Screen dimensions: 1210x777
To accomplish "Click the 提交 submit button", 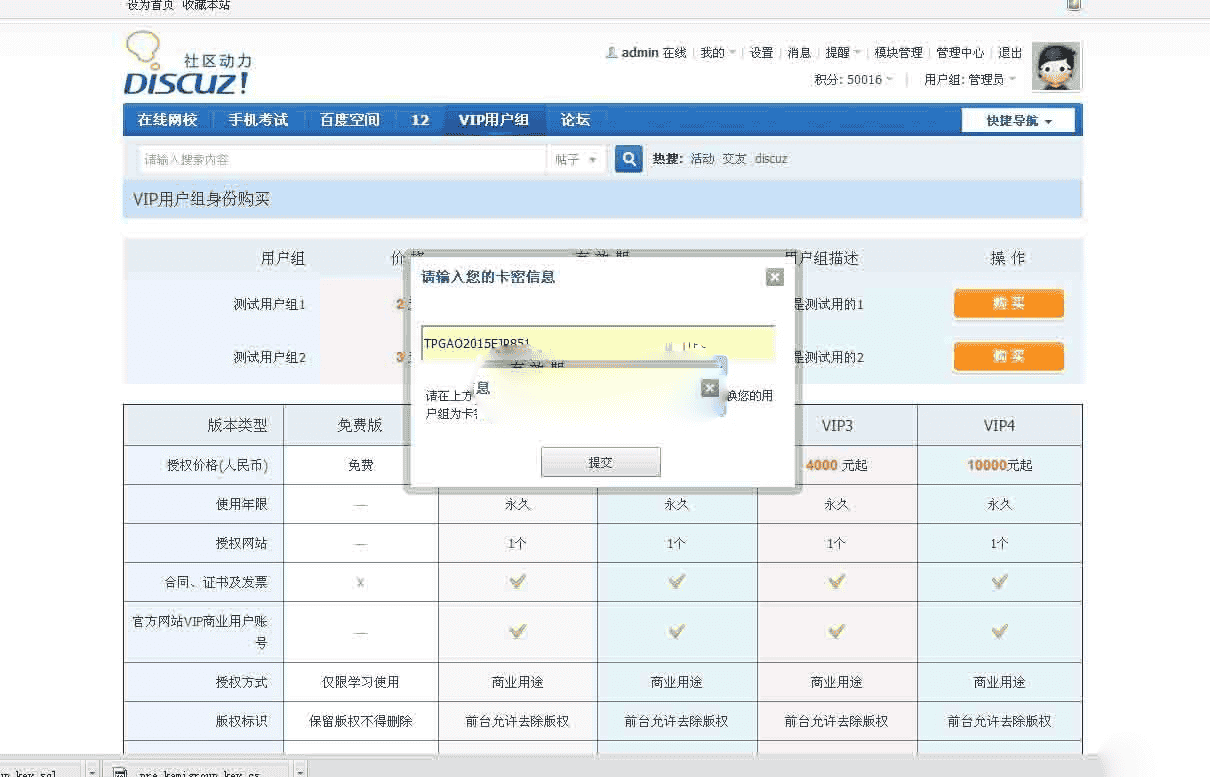I will pyautogui.click(x=600, y=462).
